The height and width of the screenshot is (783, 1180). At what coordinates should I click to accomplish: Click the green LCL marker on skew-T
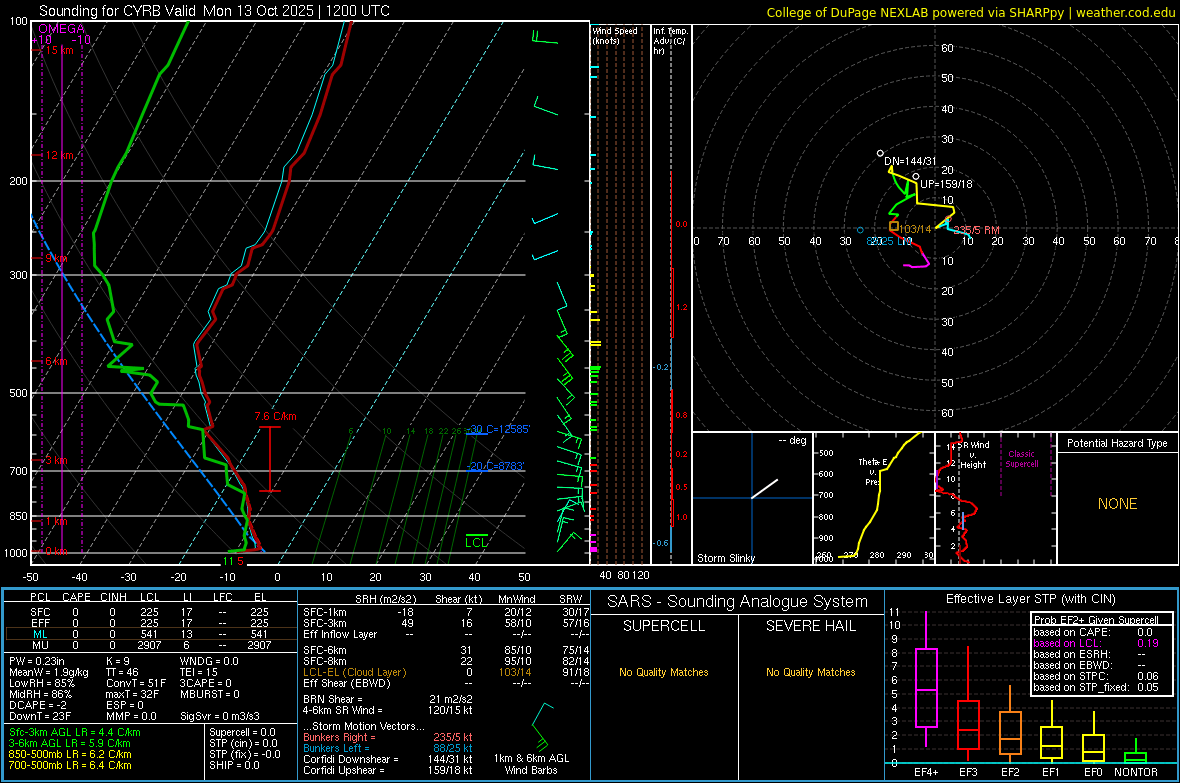(476, 541)
